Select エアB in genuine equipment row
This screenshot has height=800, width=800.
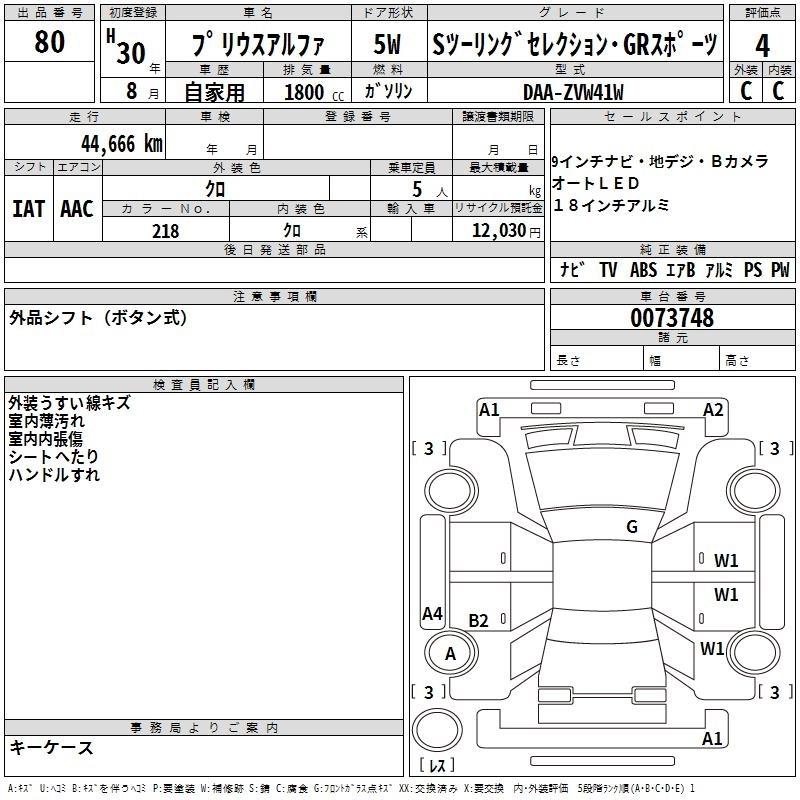point(681,270)
